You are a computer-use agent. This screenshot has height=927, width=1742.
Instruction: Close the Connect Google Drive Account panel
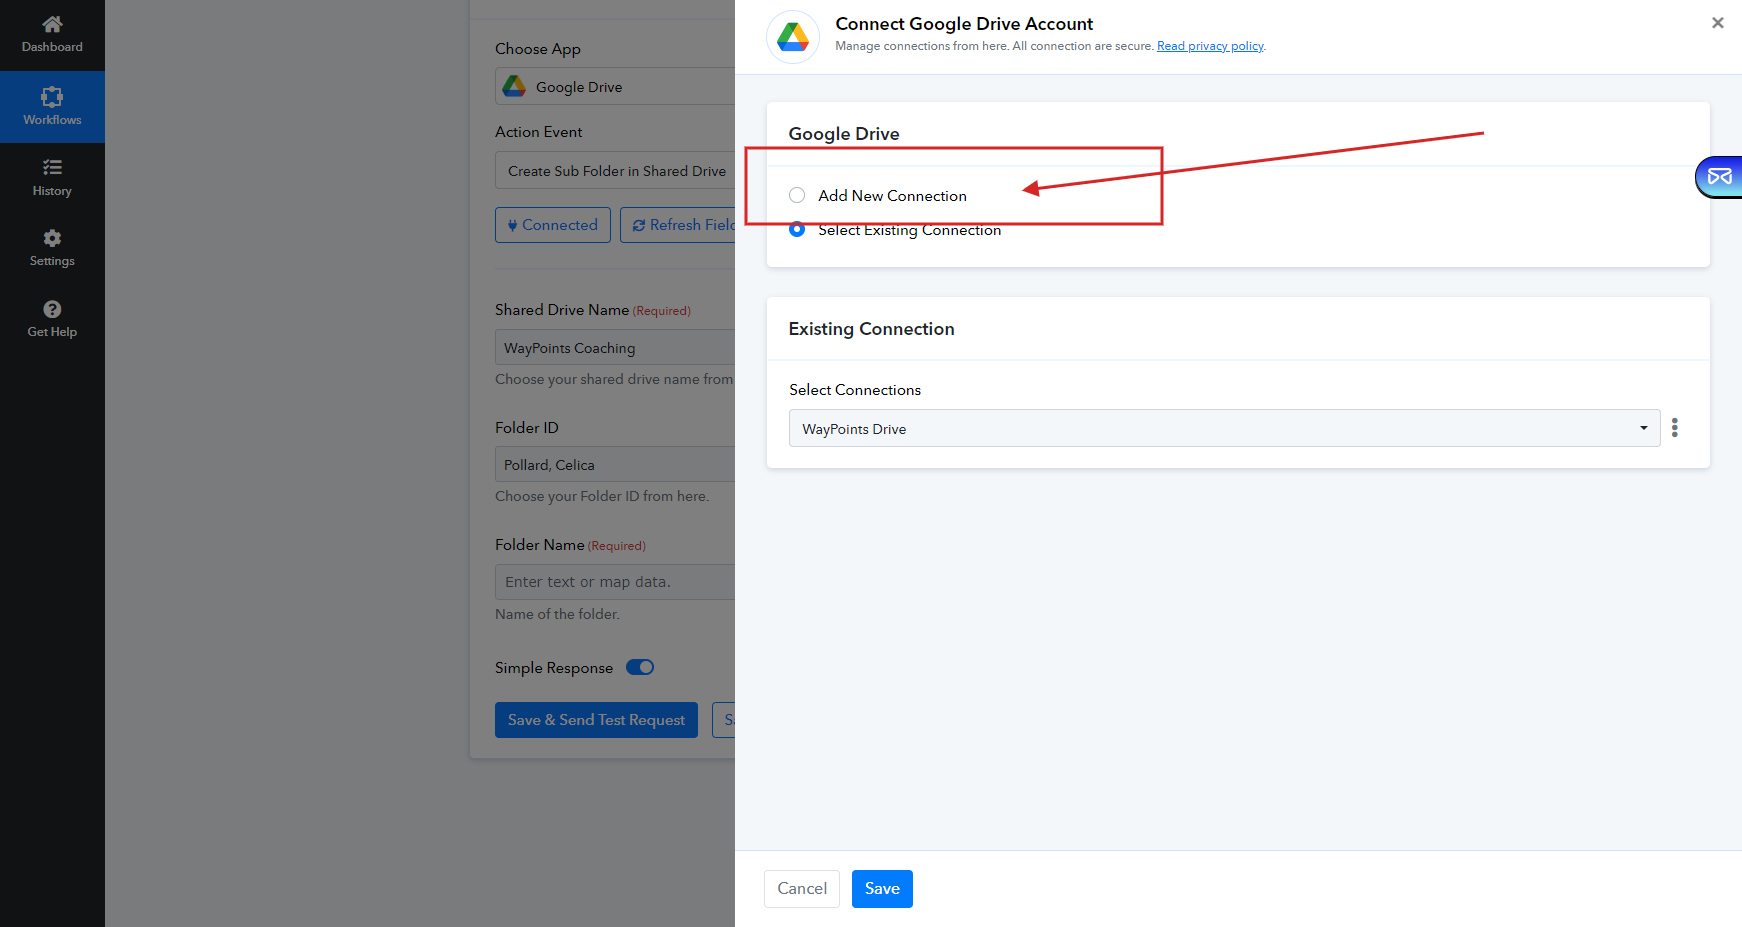[1718, 22]
